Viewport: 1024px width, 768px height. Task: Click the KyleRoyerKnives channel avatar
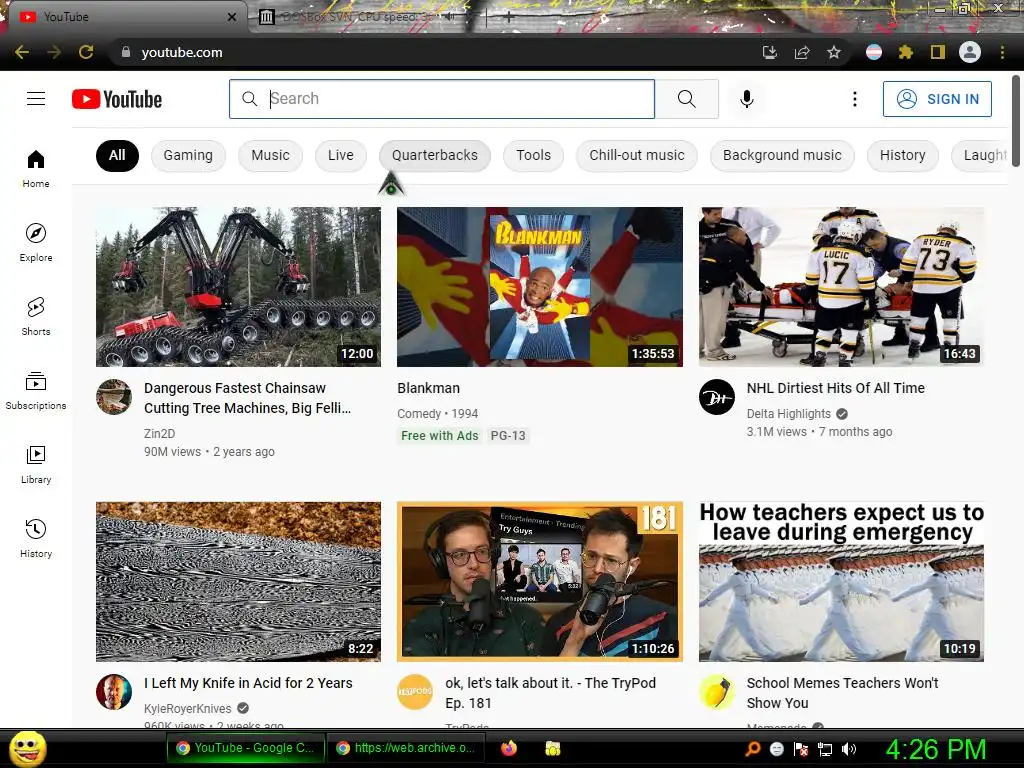[114, 692]
